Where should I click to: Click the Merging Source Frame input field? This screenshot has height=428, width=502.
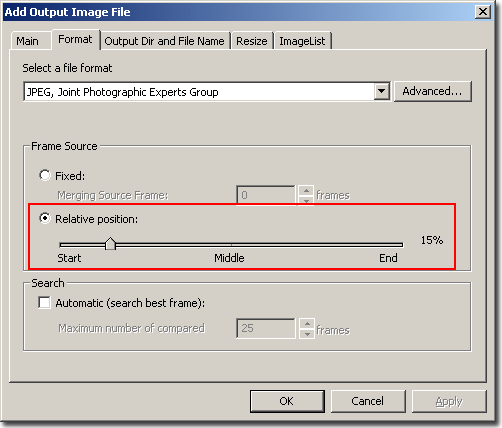click(x=266, y=195)
